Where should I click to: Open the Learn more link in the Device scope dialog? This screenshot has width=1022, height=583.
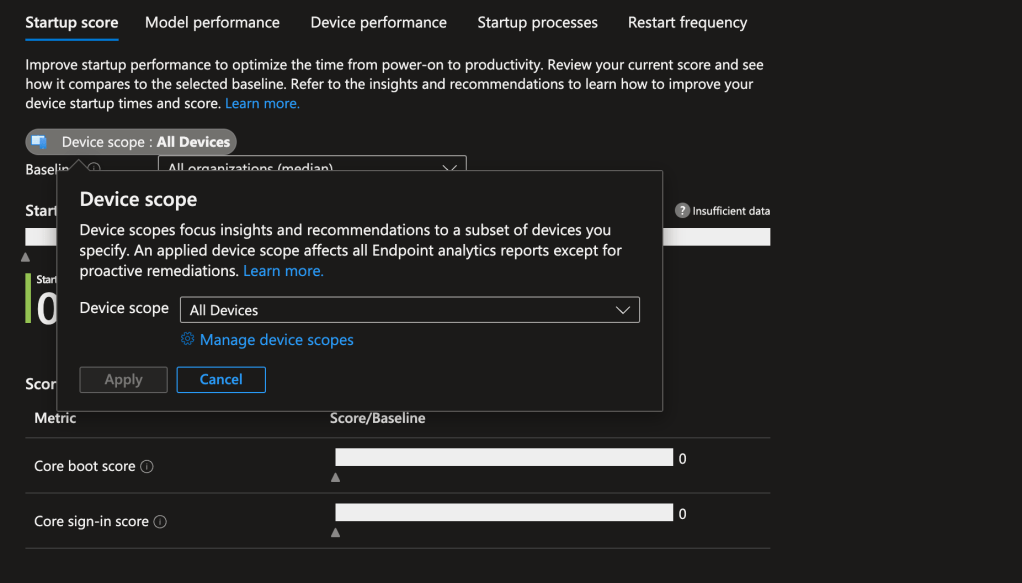click(283, 271)
